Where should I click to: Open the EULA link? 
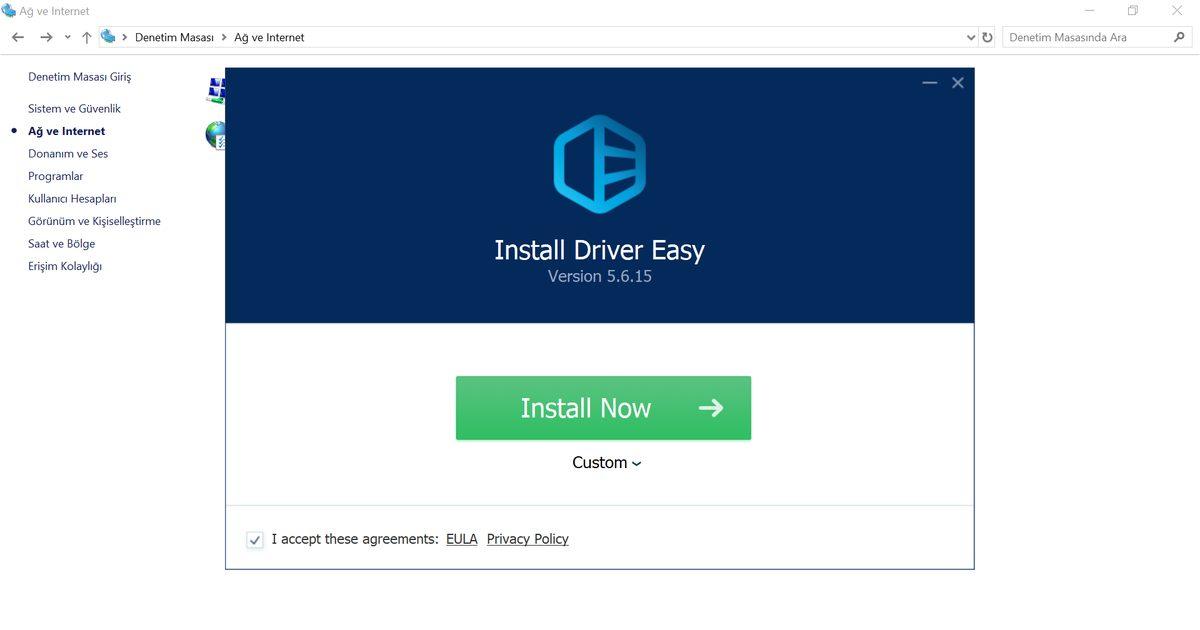tap(461, 539)
